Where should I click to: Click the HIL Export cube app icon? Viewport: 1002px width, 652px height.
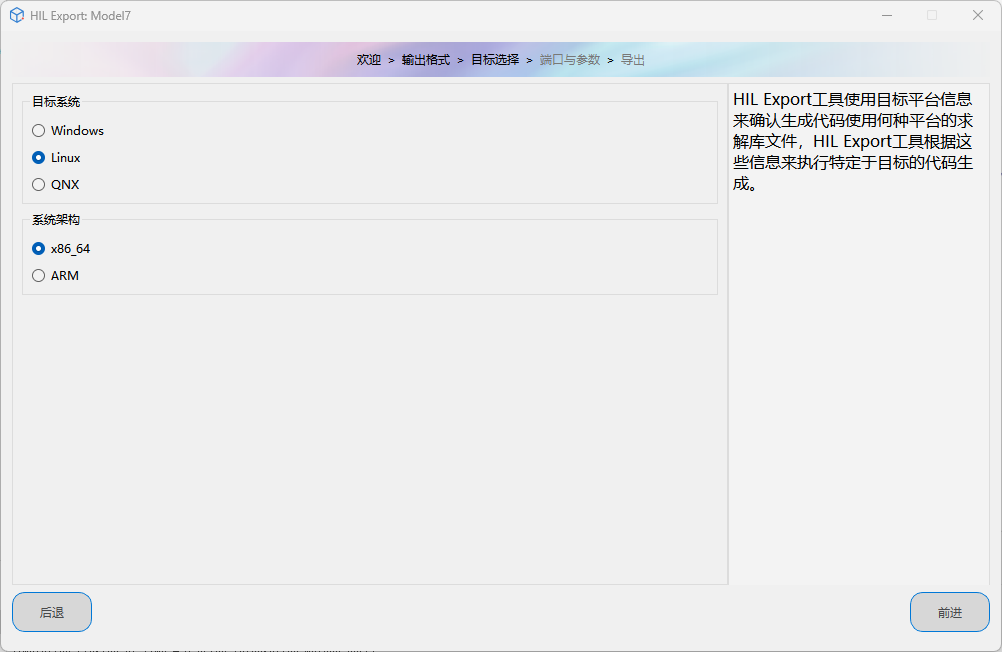[17, 15]
